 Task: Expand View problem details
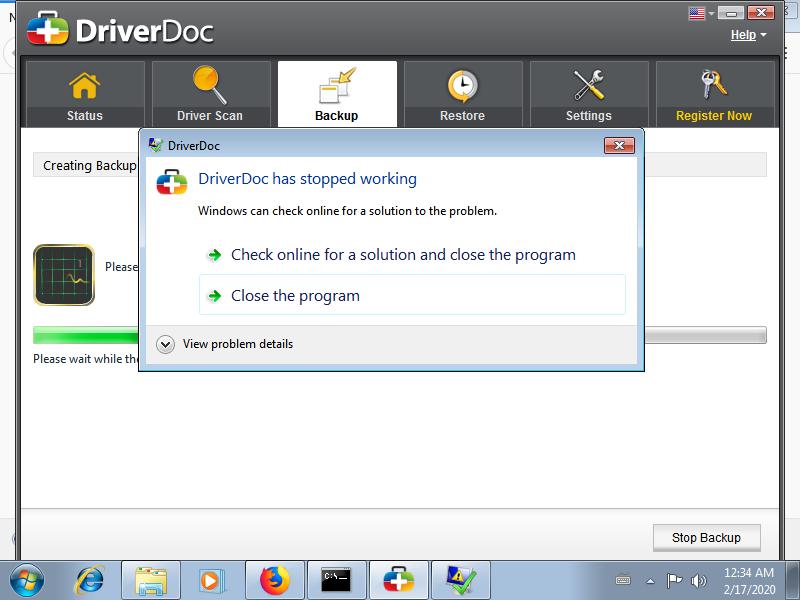225,344
